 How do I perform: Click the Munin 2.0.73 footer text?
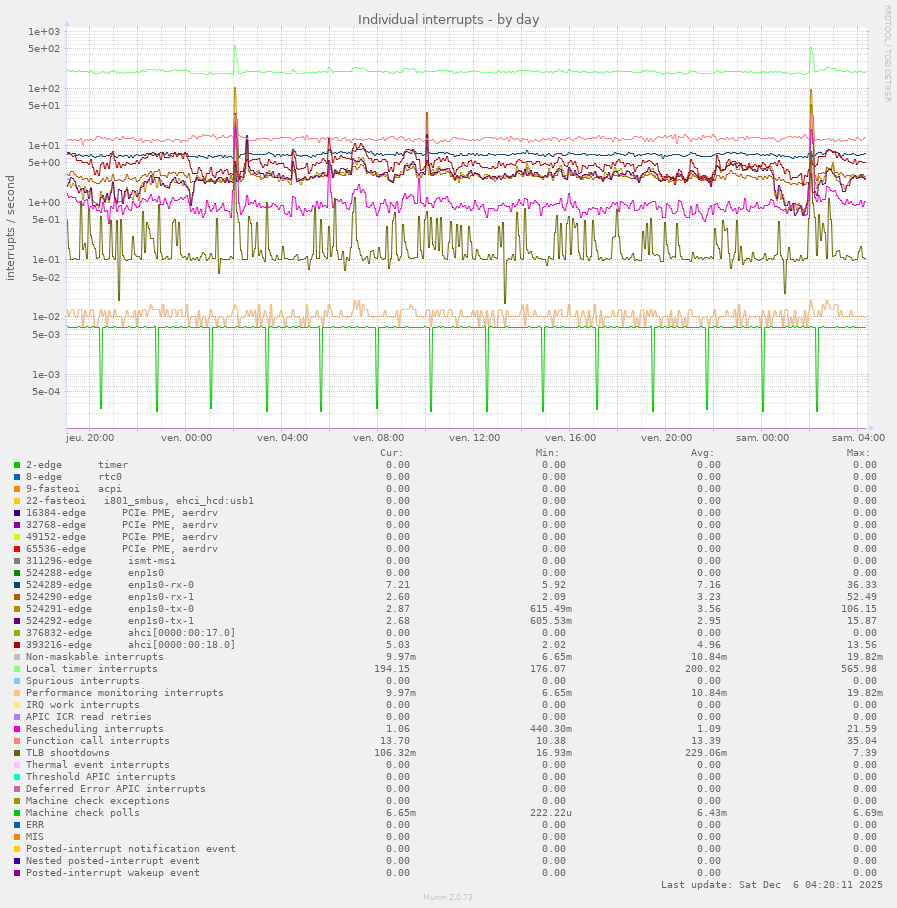pyautogui.click(x=448, y=898)
